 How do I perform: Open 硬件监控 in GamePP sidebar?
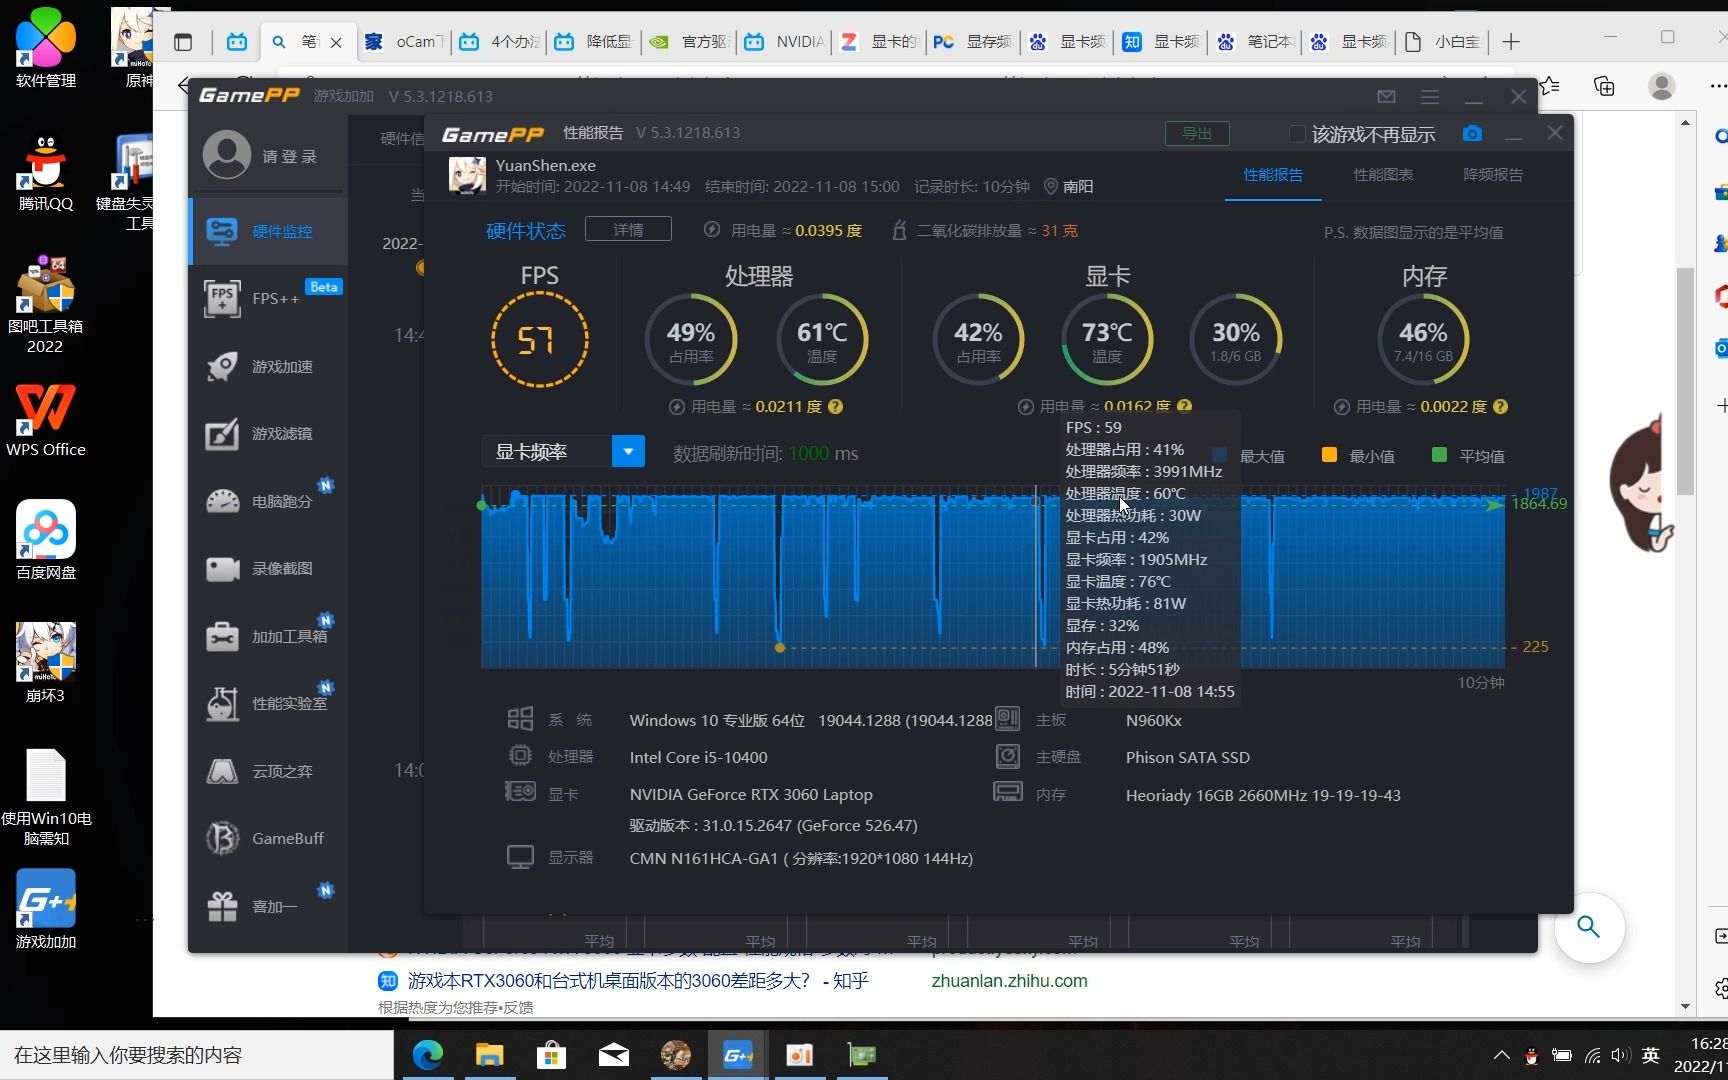268,231
